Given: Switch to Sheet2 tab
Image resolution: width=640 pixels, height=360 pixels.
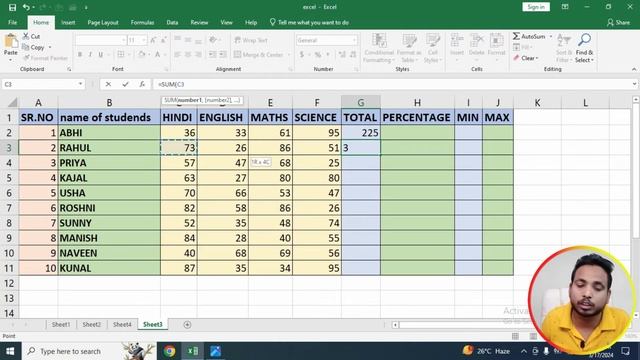Looking at the screenshot, I should [x=91, y=324].
